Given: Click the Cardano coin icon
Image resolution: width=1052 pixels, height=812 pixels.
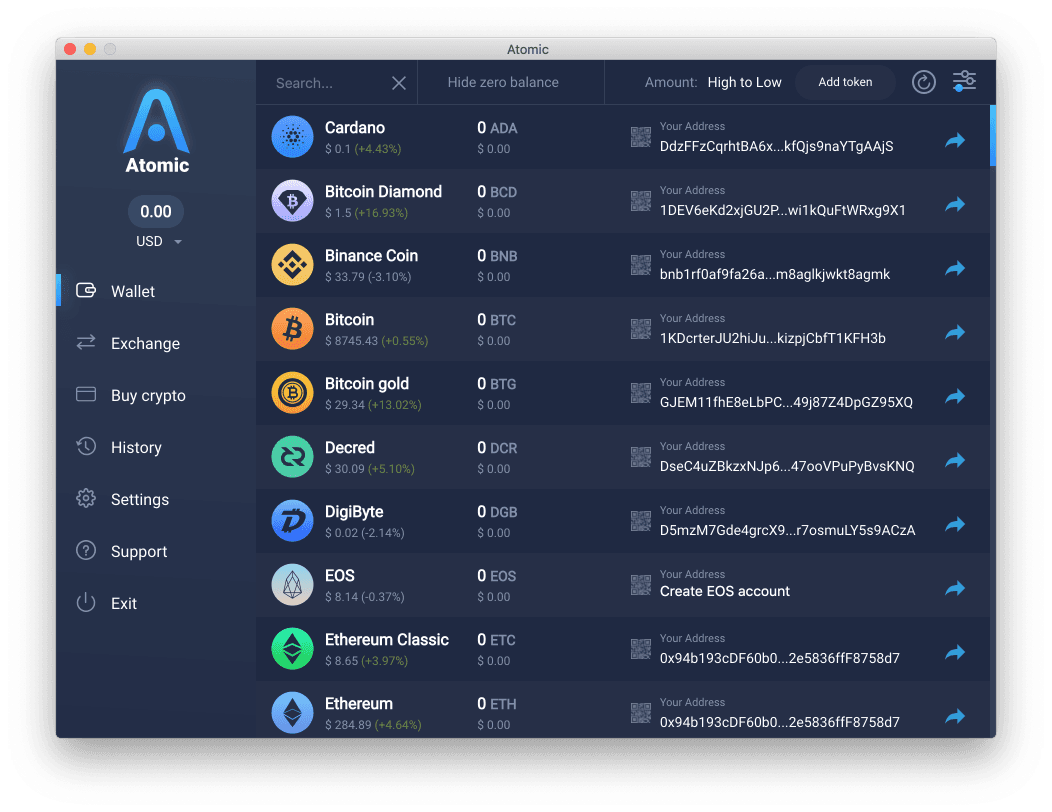Looking at the screenshot, I should (x=292, y=137).
